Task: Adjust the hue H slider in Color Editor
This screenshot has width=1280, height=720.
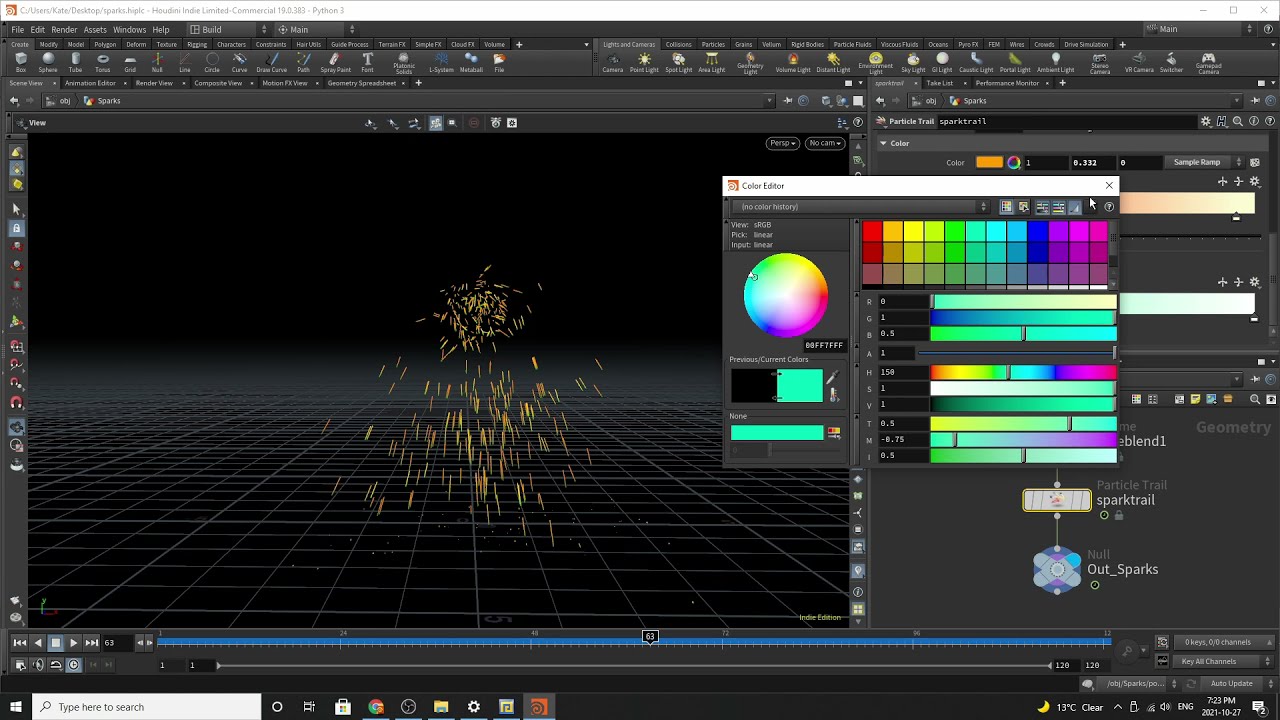Action: (1023, 372)
